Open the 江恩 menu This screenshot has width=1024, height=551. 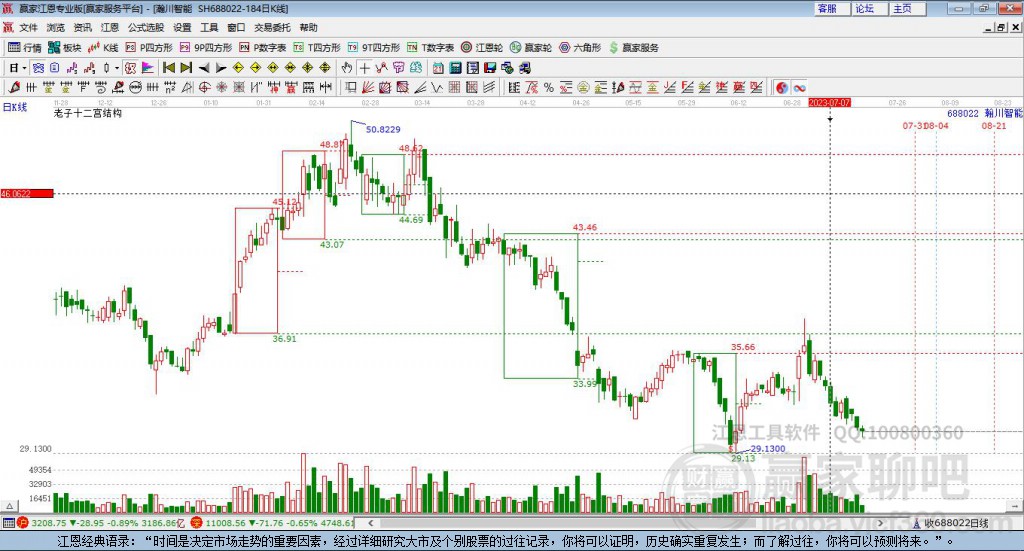click(110, 27)
